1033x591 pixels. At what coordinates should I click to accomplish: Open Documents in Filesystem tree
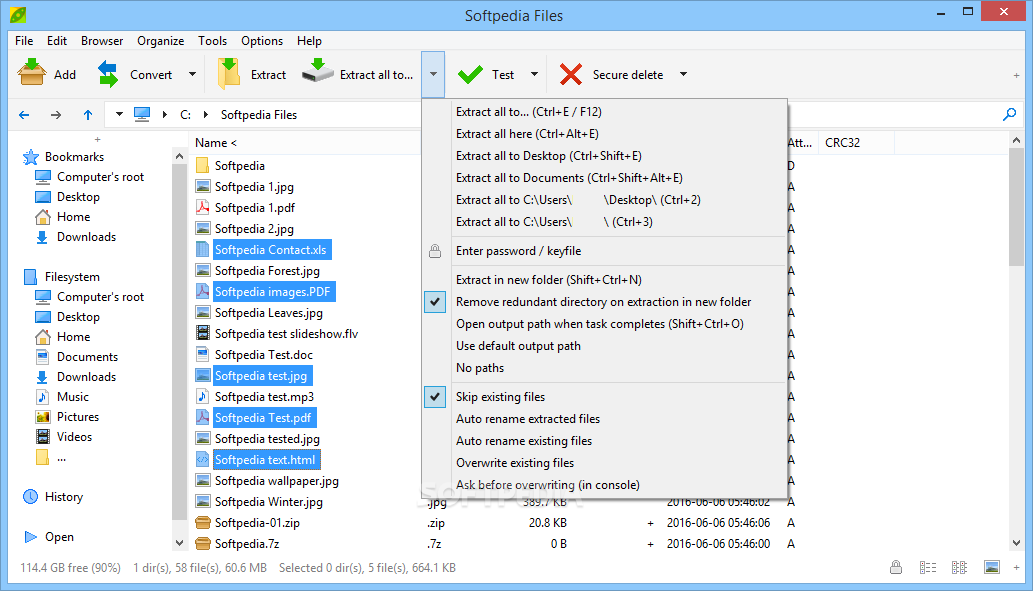tap(87, 357)
